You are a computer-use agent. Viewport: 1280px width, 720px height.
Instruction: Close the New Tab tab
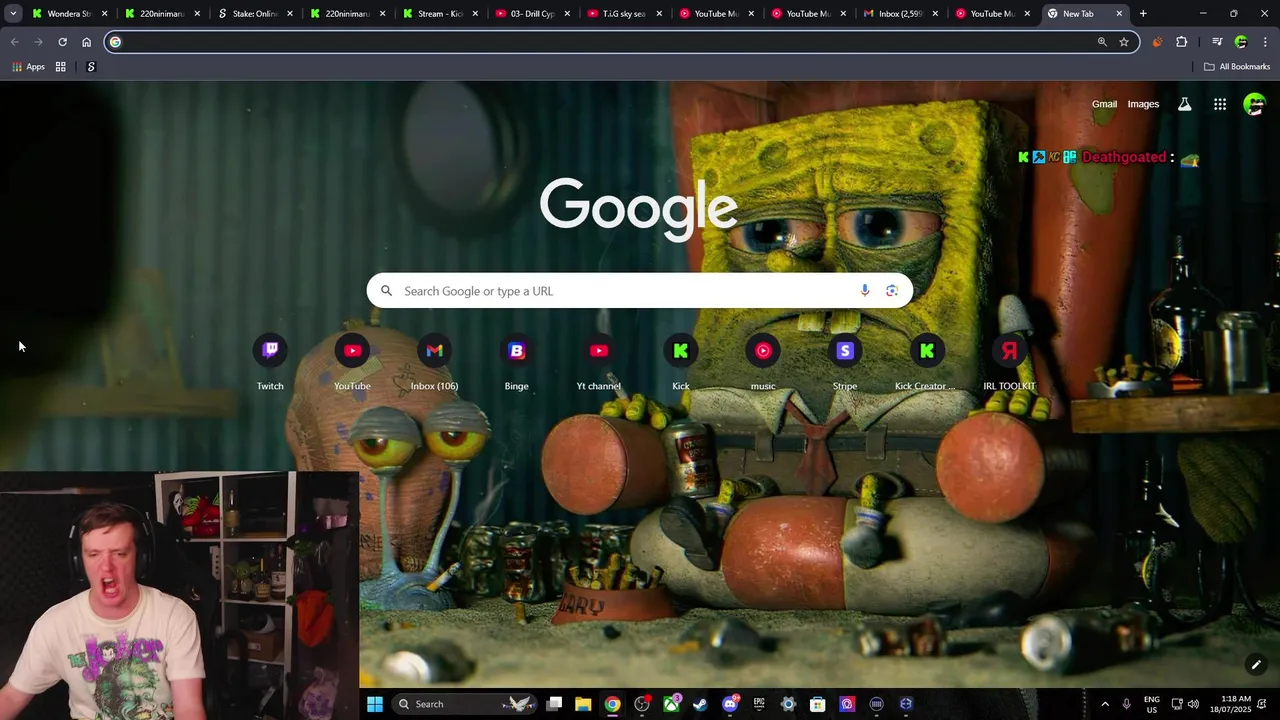tap(1119, 14)
